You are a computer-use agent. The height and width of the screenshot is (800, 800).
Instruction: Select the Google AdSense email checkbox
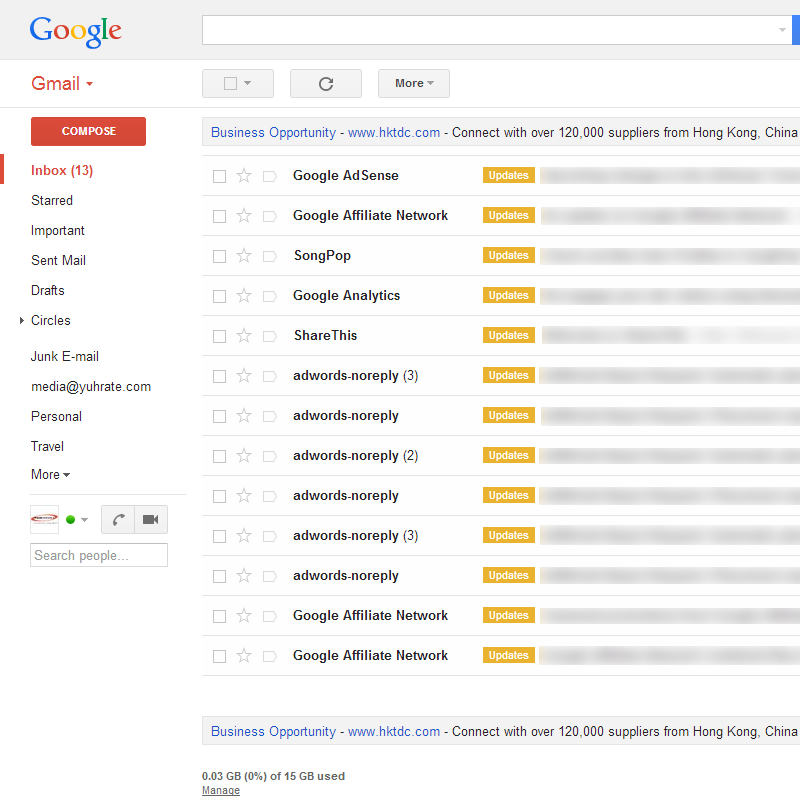coord(219,177)
